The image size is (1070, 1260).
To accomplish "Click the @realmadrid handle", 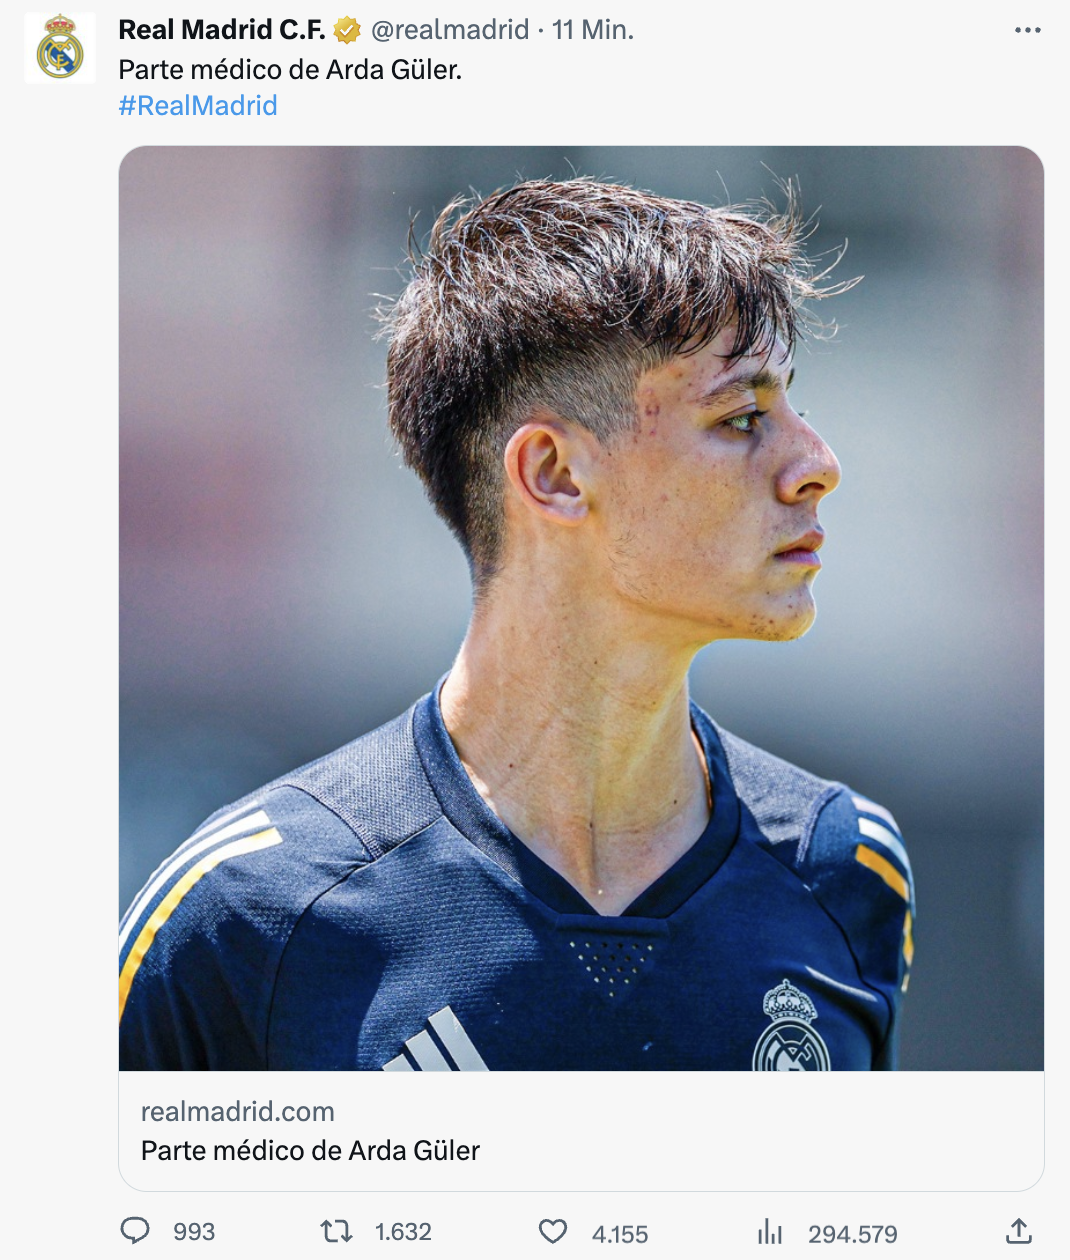I will click(450, 31).
